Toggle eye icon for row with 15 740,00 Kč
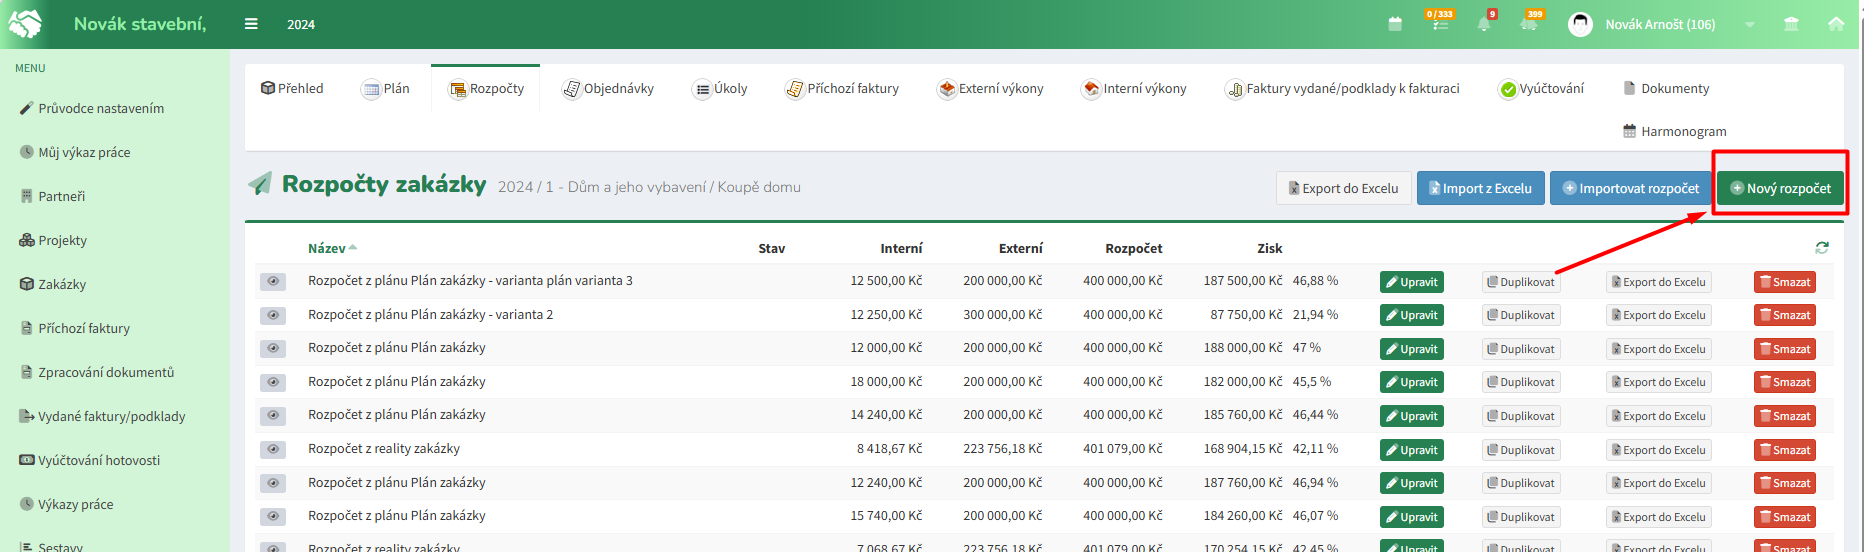Viewport: 1864px width, 552px height. (273, 517)
